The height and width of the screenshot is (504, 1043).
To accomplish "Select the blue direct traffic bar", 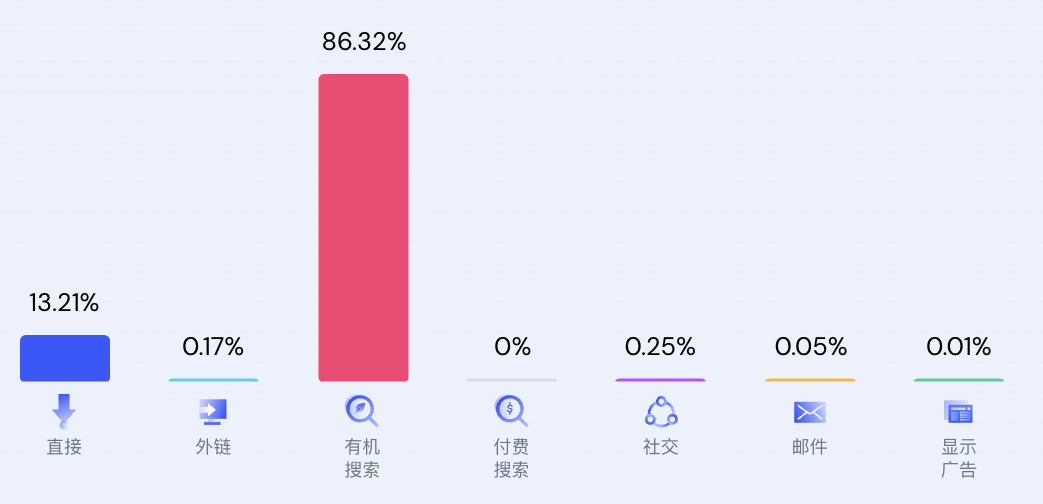I will point(65,358).
